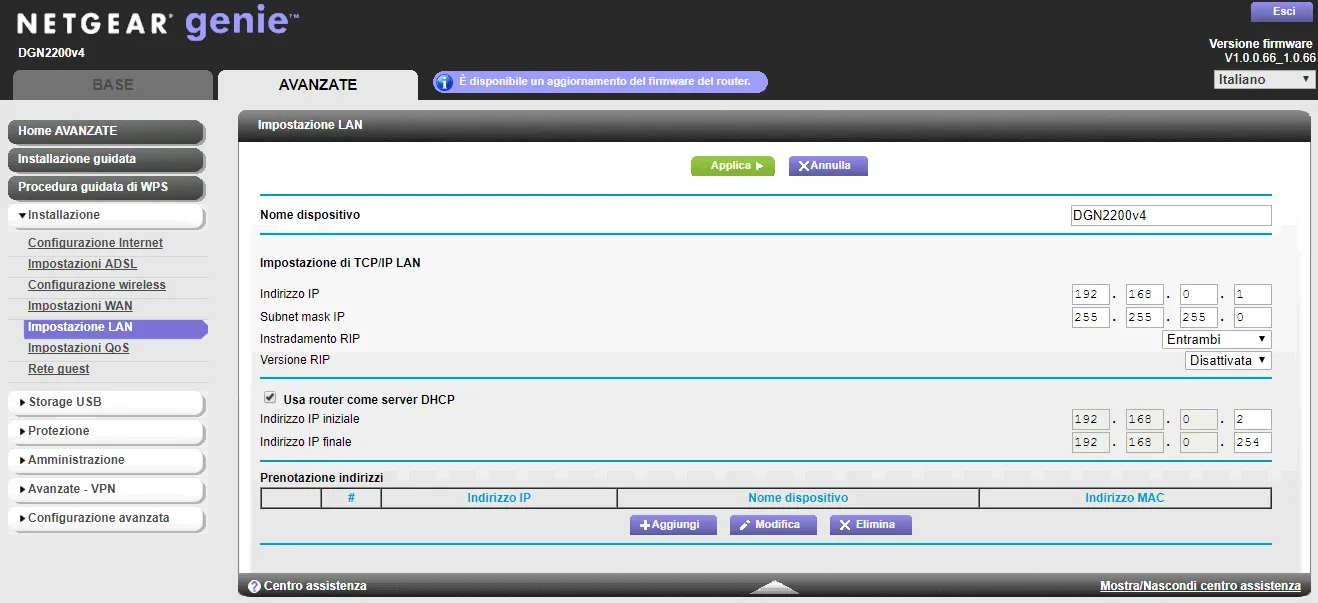Click the NETGEAR genie logo
The image size is (1318, 603).
tap(158, 24)
